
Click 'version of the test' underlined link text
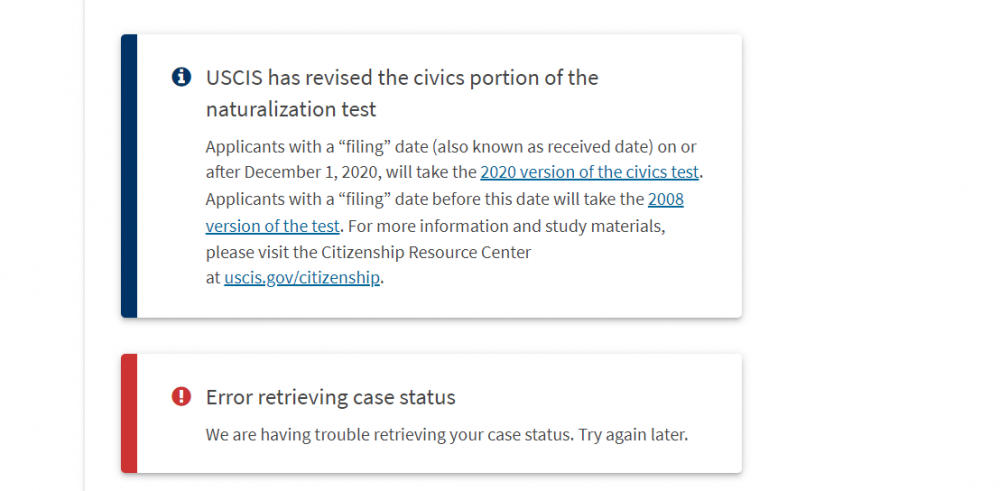coord(272,226)
